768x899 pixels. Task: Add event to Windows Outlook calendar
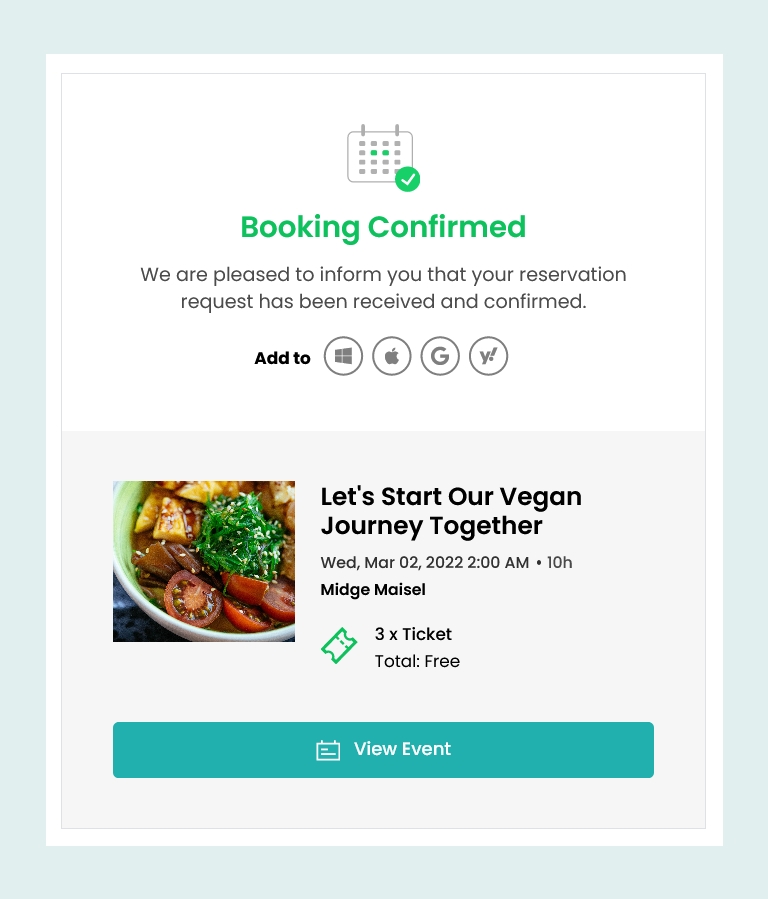coord(343,356)
